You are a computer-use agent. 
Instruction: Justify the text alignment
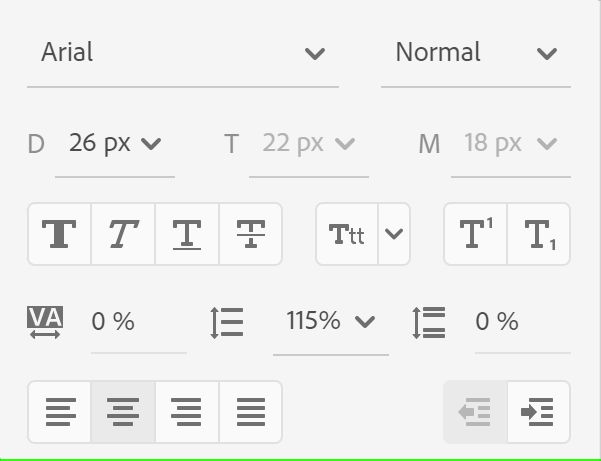pos(250,411)
